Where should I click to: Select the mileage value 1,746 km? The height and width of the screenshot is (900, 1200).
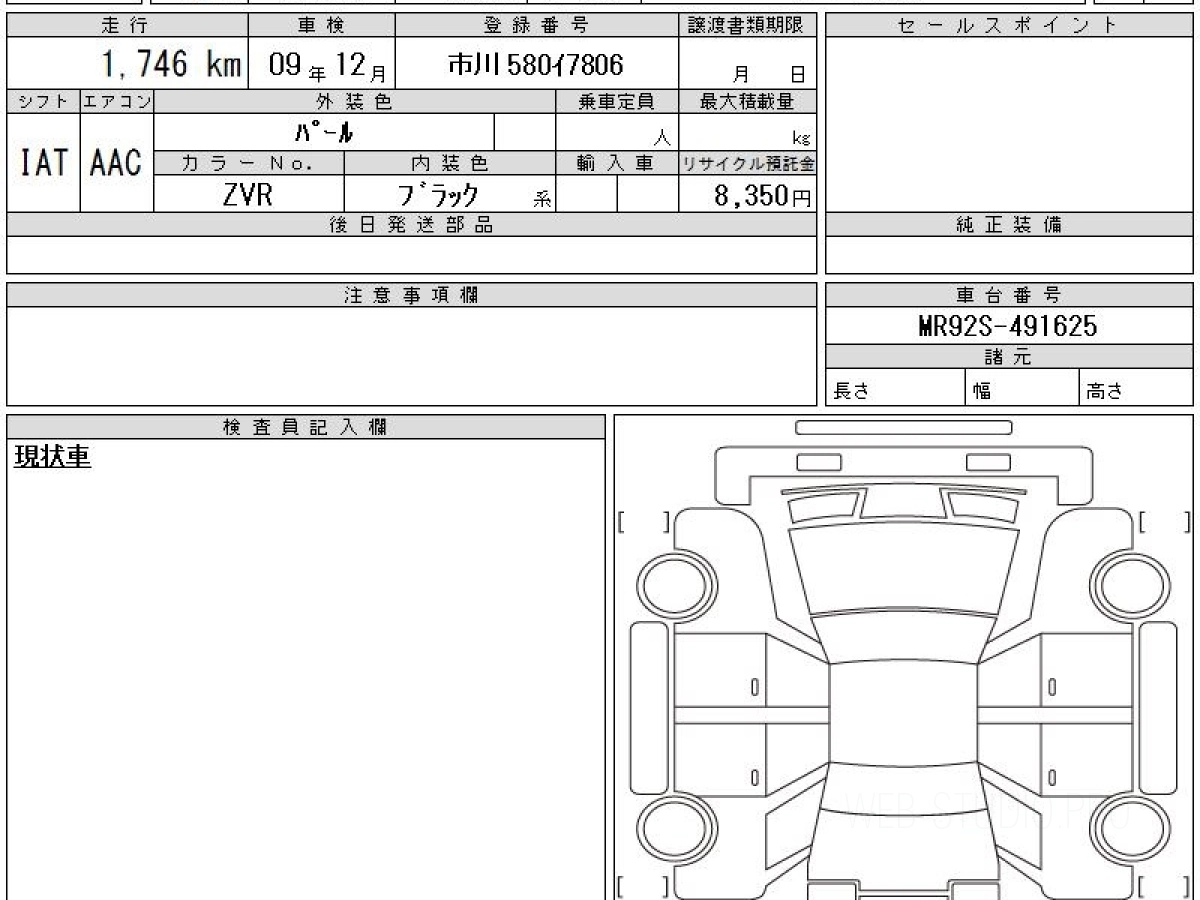[x=171, y=66]
